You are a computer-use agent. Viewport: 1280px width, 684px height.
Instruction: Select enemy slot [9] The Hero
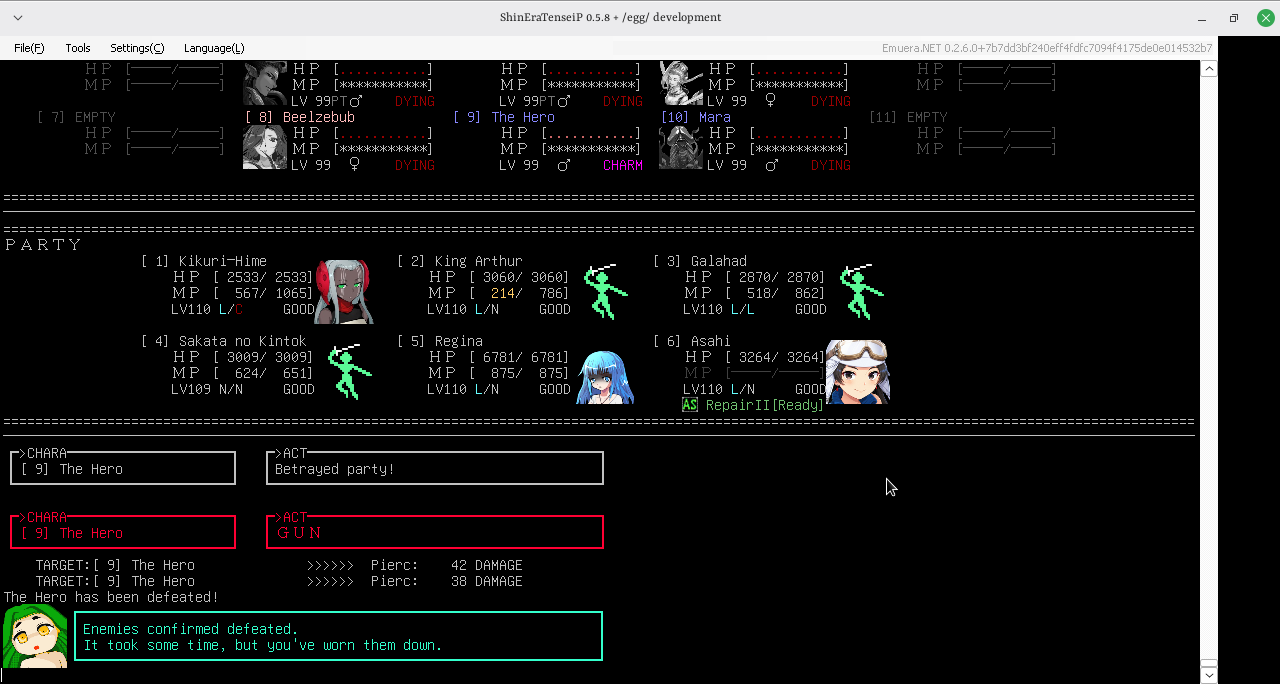tap(504, 117)
